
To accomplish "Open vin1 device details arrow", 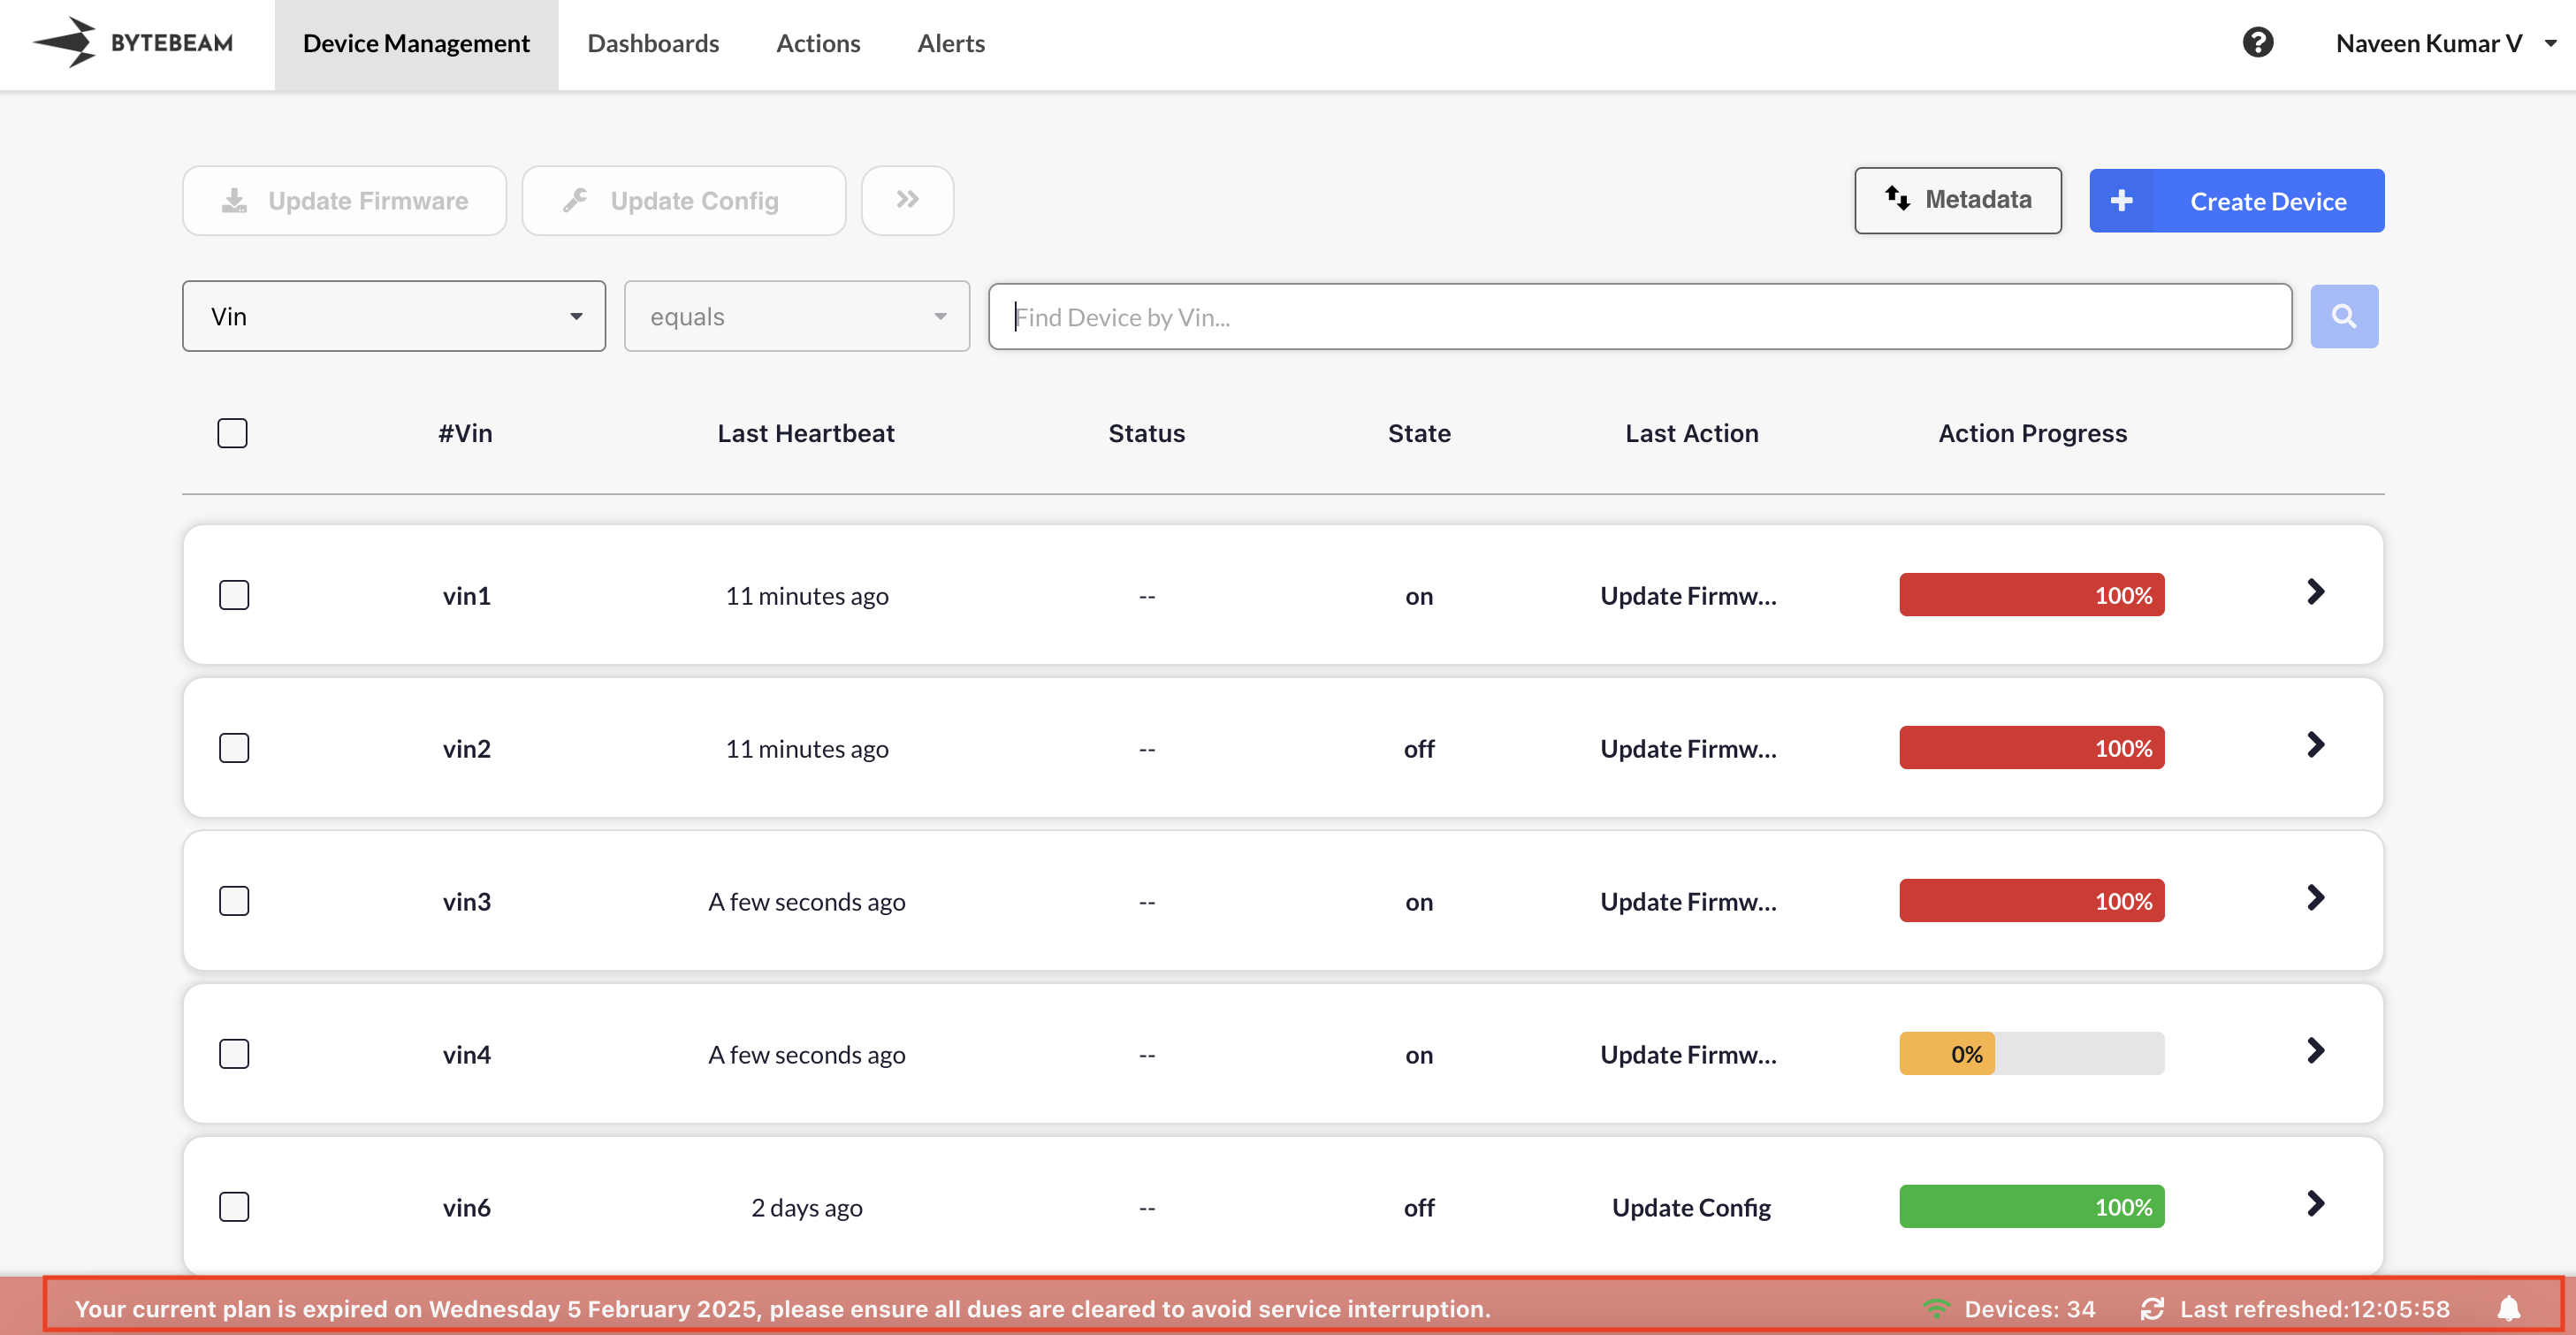I will (x=2315, y=592).
